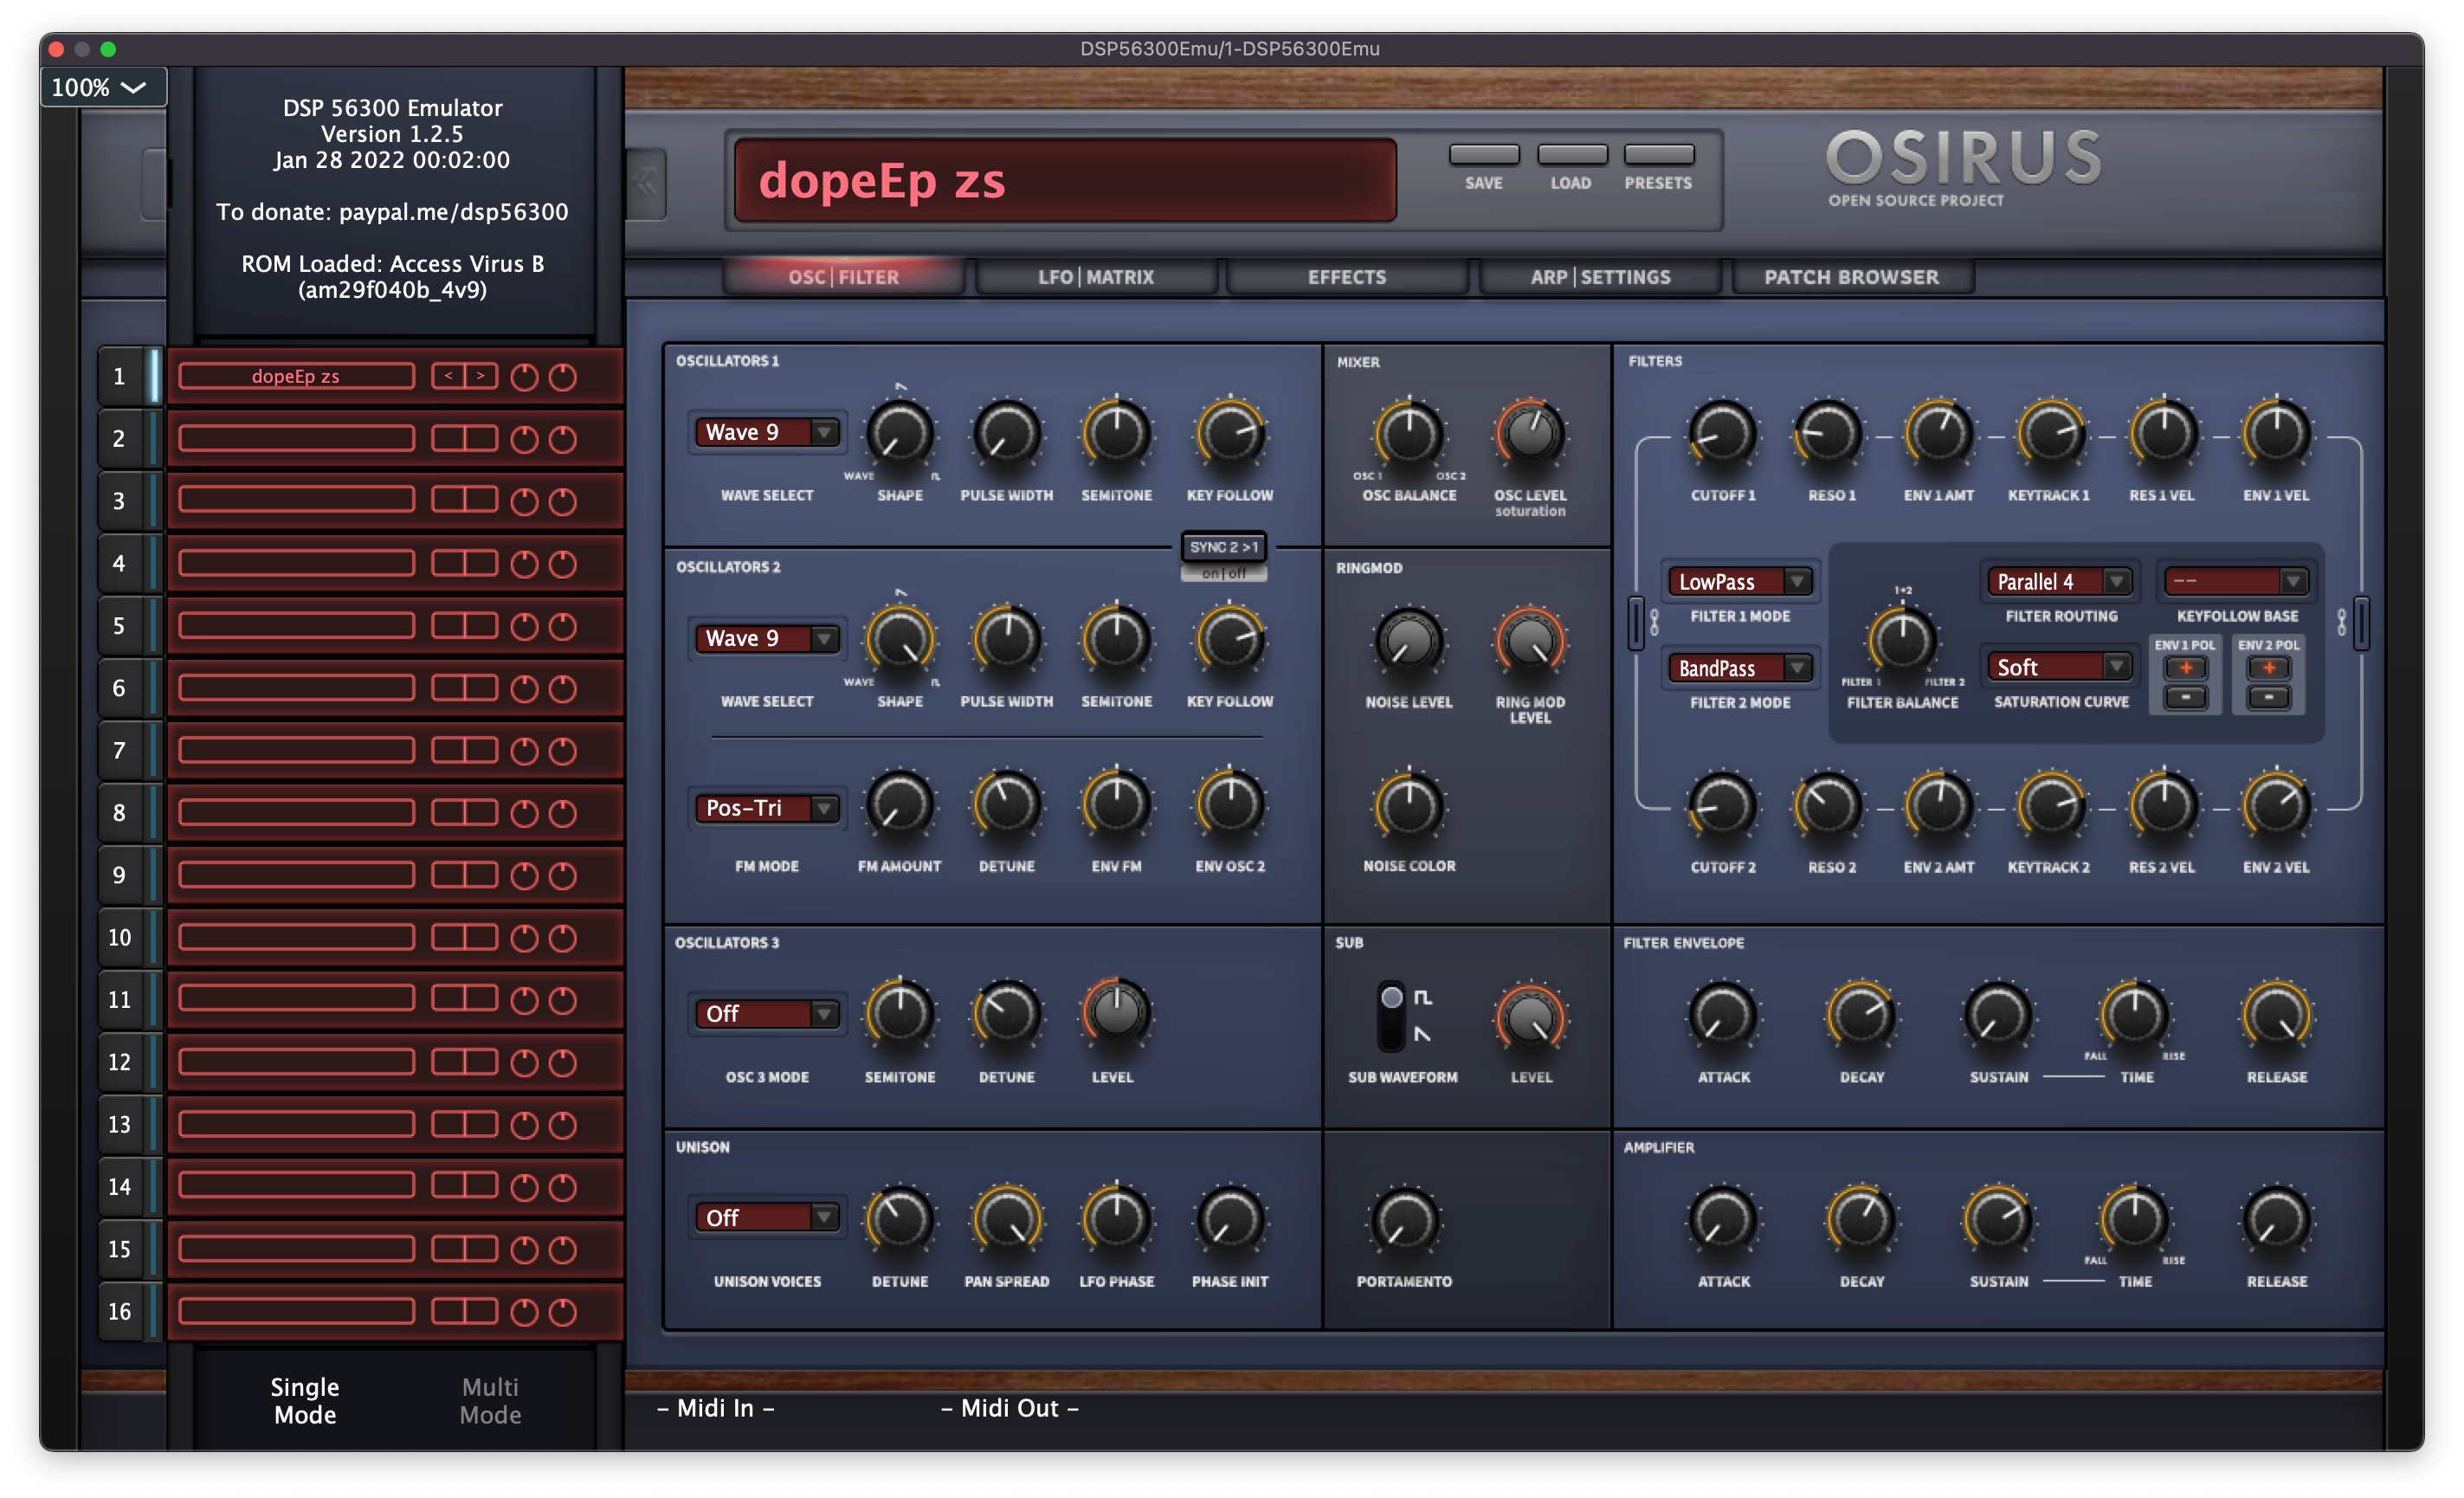Click the previous patch arrow for part 1
Screen dimensions: 2464x1498
pos(450,376)
